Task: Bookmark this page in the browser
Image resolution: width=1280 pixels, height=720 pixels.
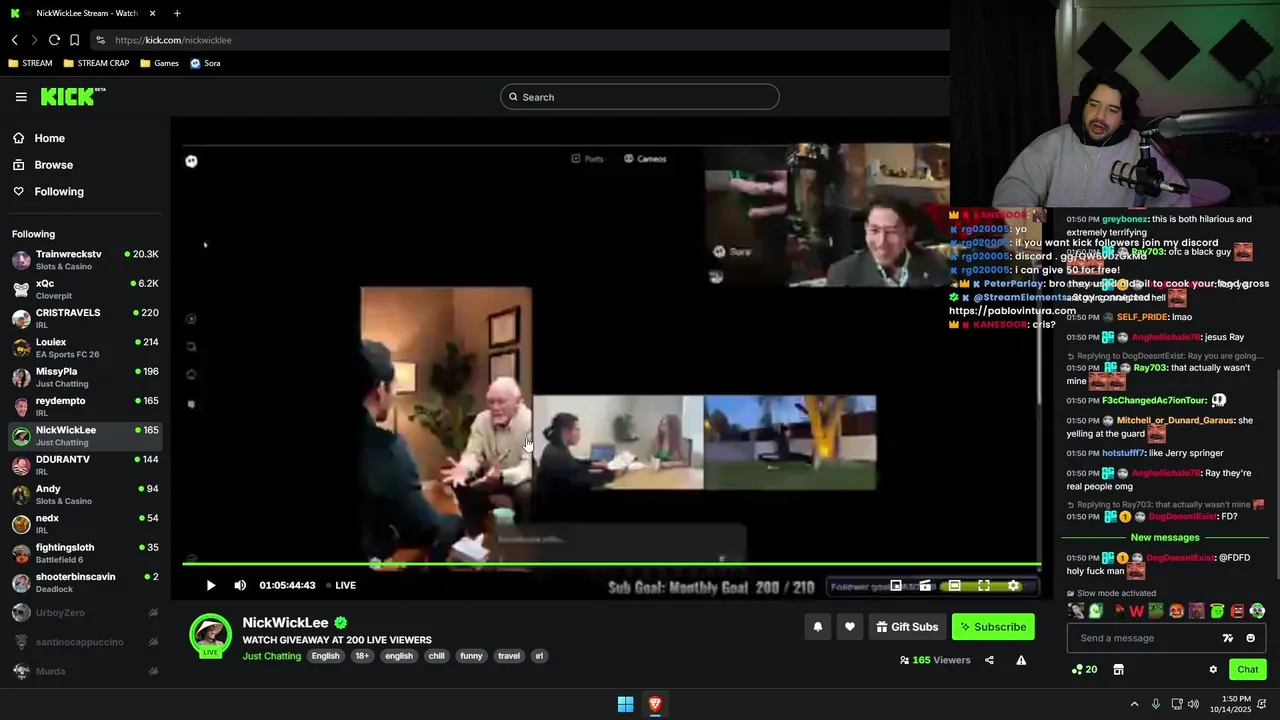Action: pos(74,40)
